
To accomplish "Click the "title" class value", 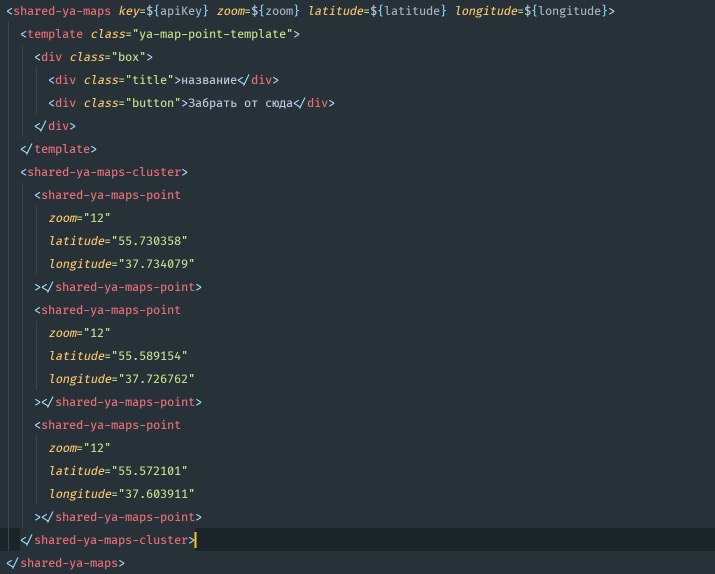I will [x=150, y=80].
